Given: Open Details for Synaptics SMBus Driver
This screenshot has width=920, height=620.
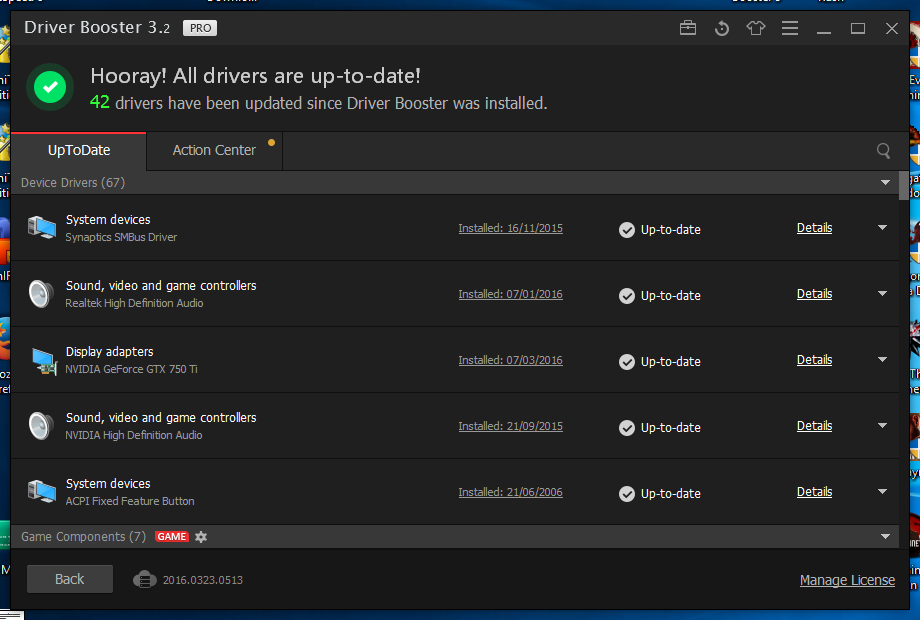Looking at the screenshot, I should [x=814, y=228].
